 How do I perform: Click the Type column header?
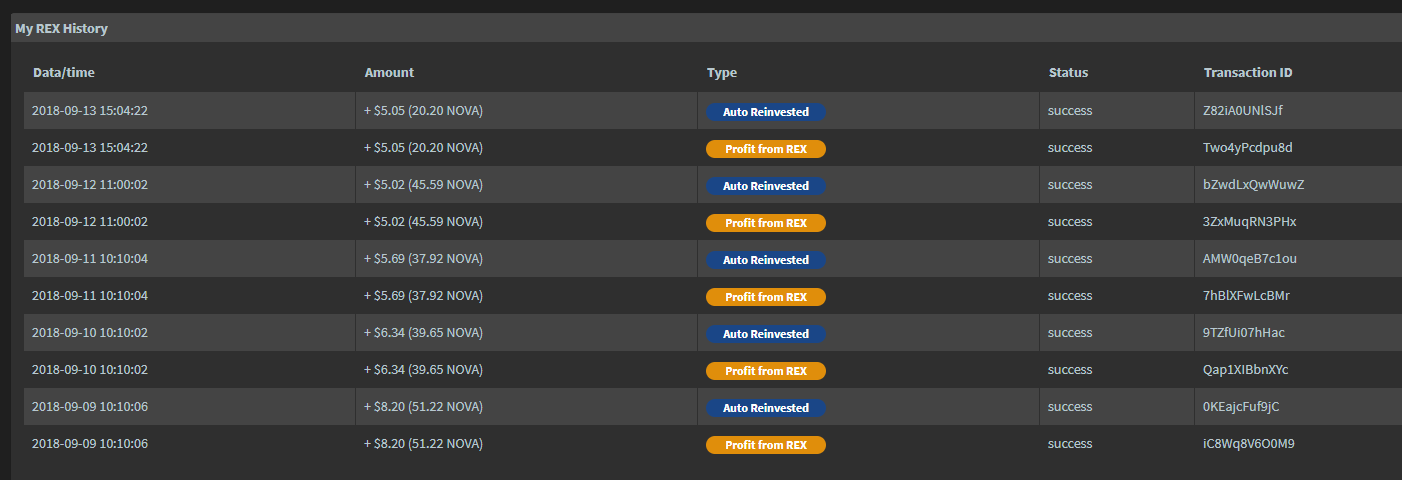721,73
